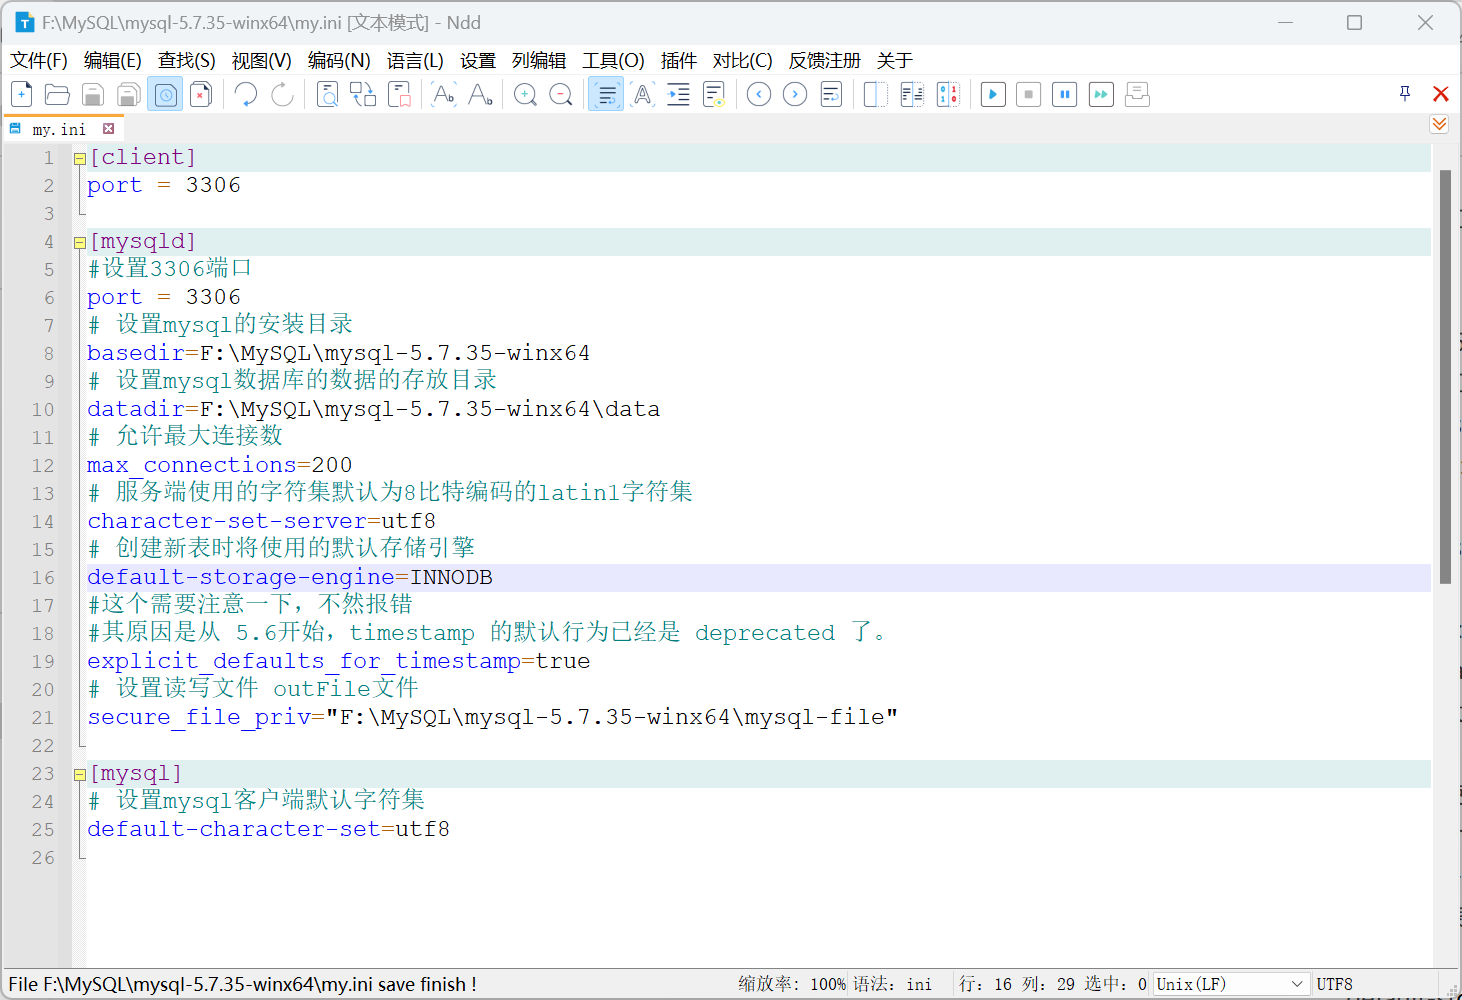Click the lines-with-return-arrow icon
The image size is (1462, 1000).
point(831,95)
